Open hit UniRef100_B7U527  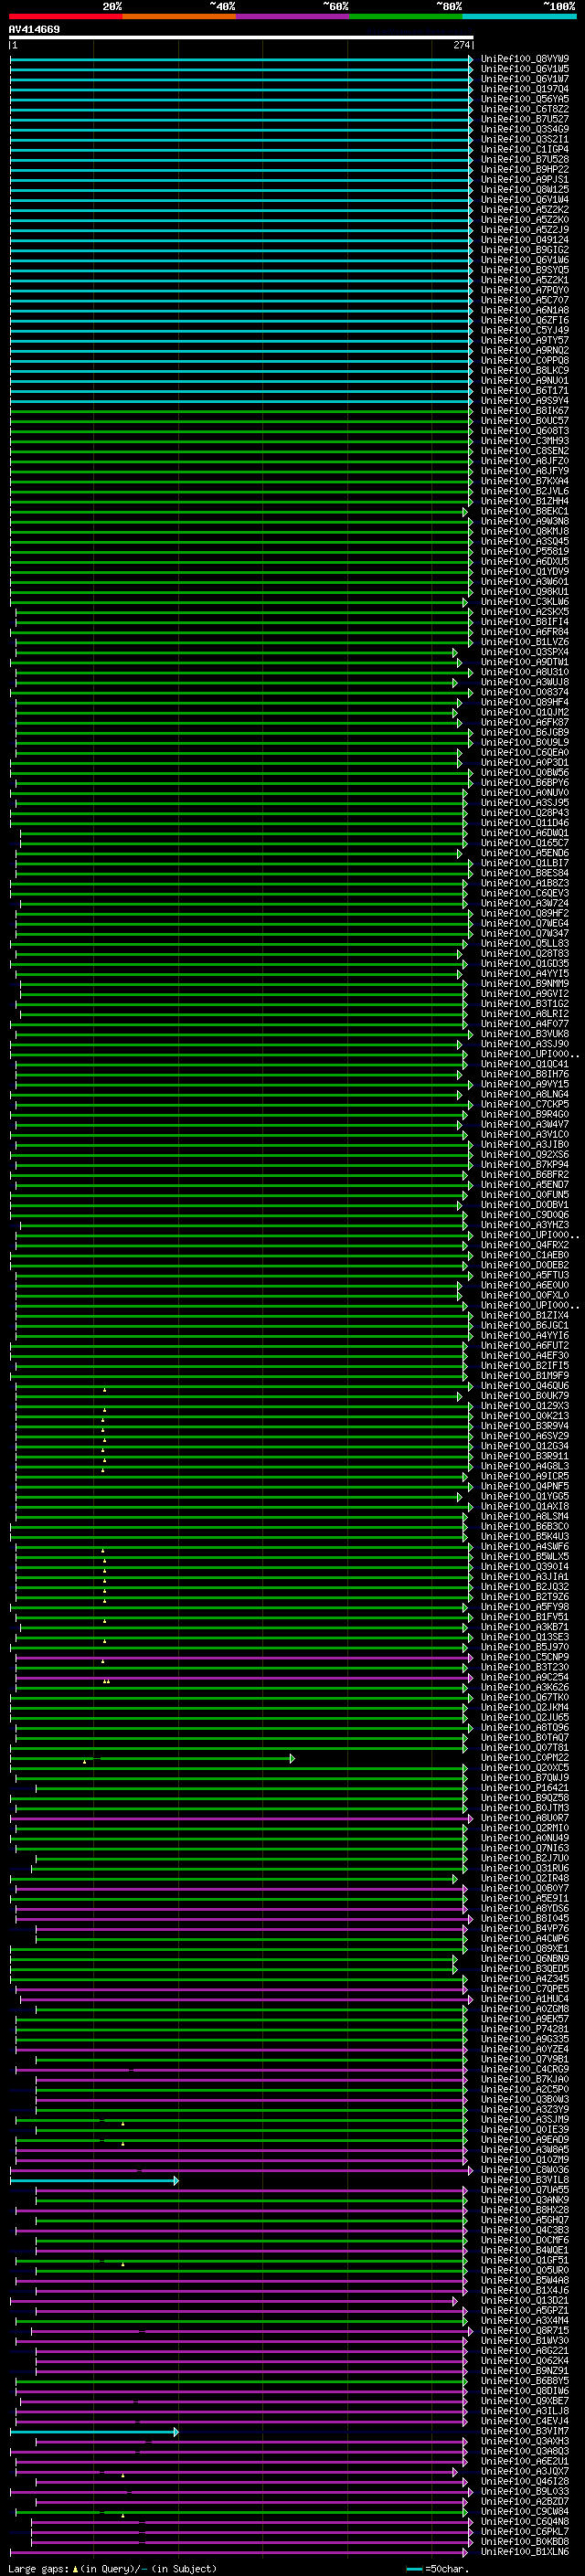(525, 119)
